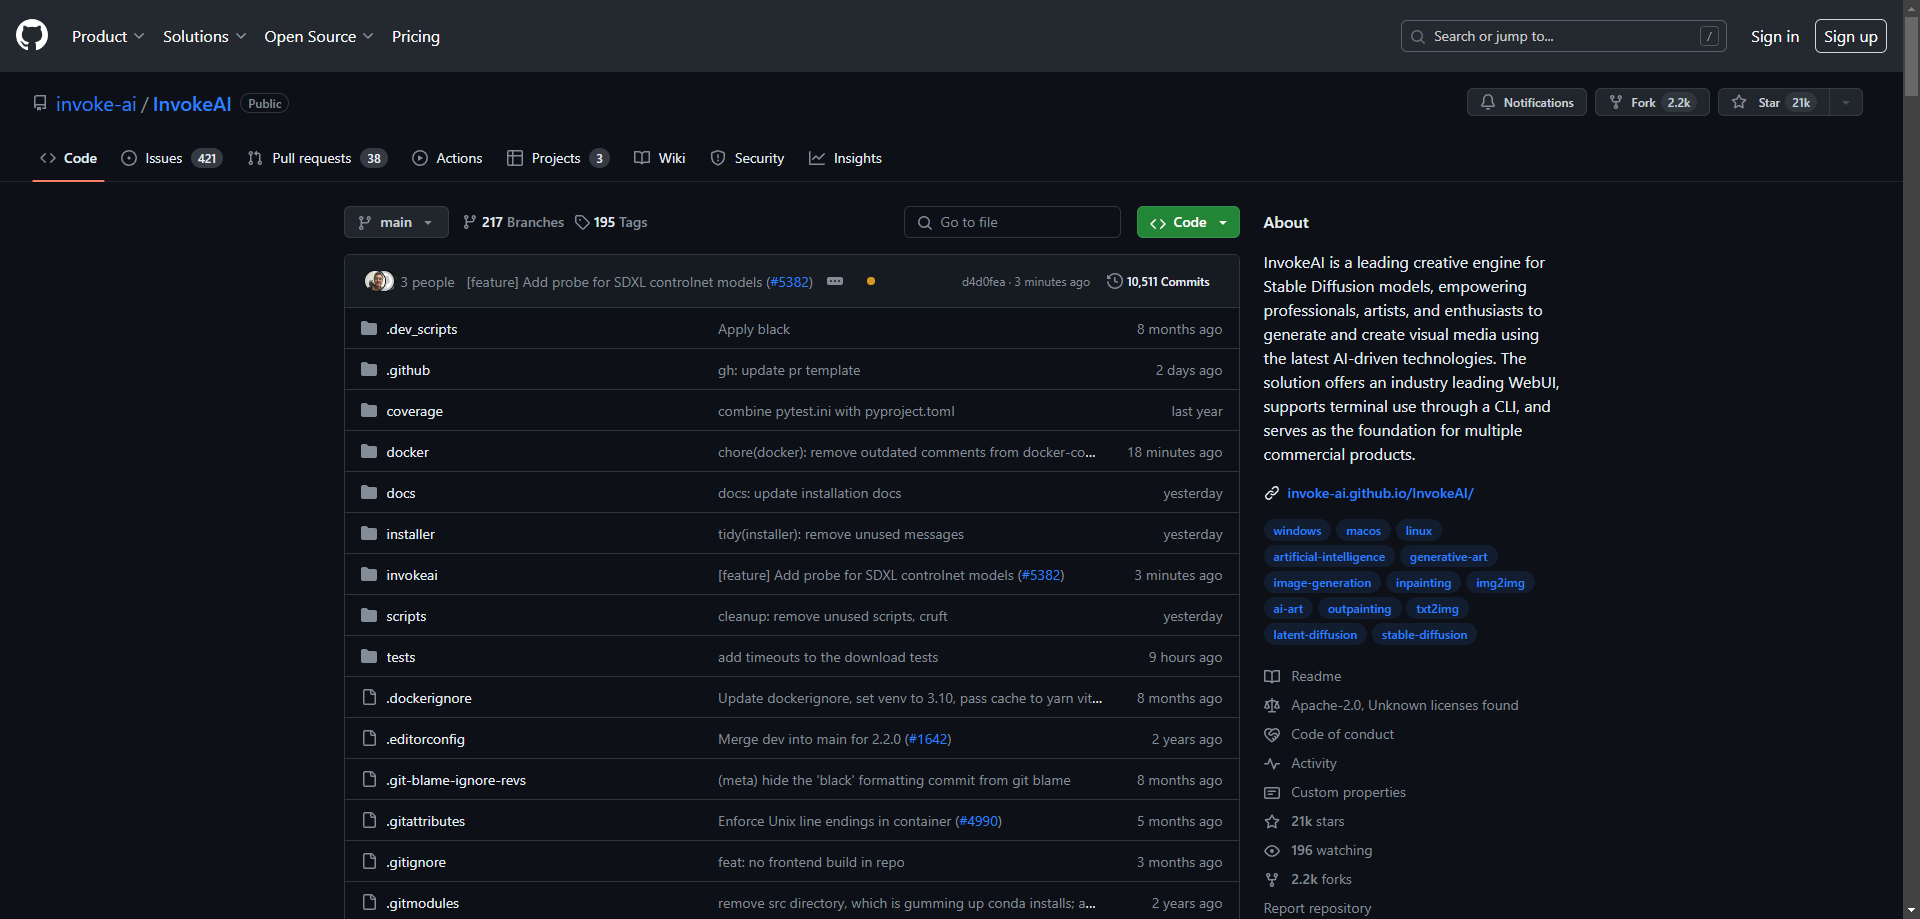Open the invoke-ai.github.io/InvokeAI/ website link
The image size is (1920, 919).
(1380, 493)
